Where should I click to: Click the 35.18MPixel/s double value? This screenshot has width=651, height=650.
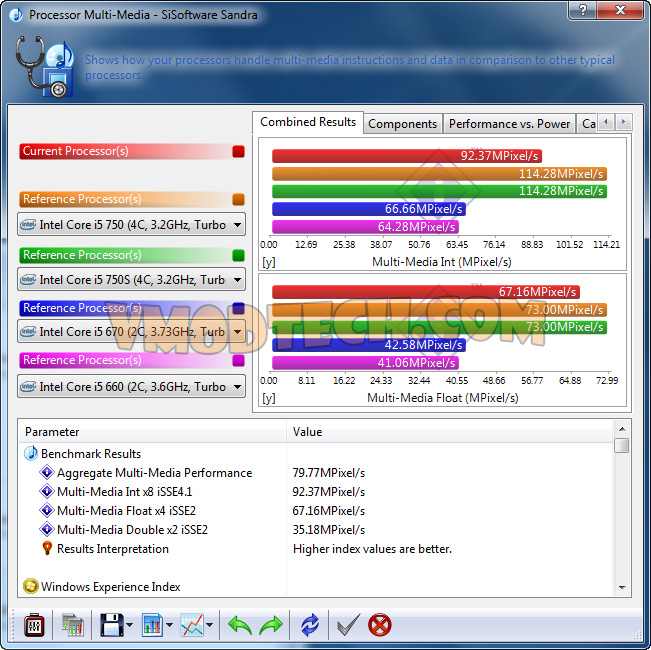(x=328, y=529)
